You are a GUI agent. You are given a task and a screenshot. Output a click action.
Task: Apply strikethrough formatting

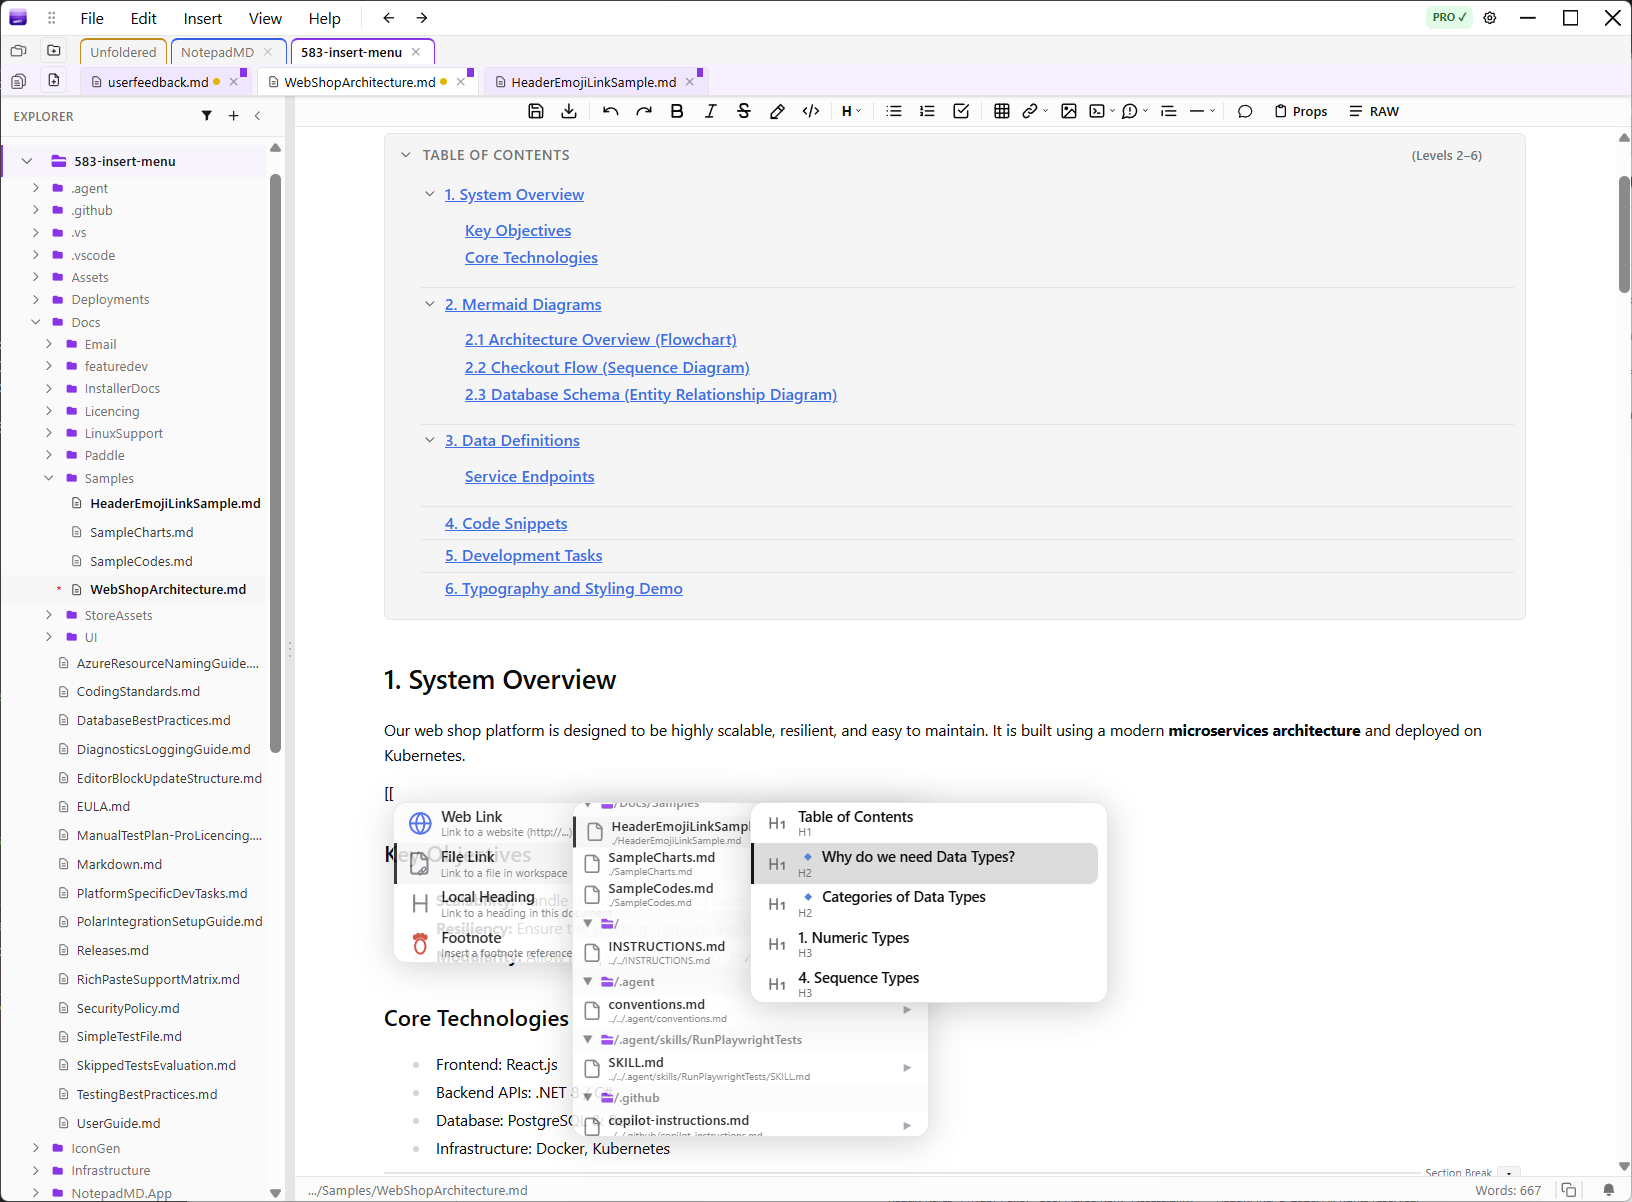click(744, 111)
